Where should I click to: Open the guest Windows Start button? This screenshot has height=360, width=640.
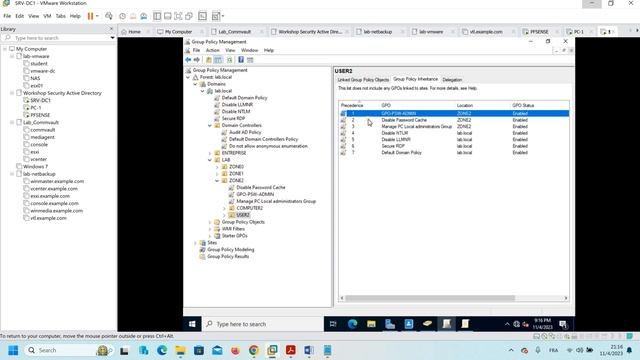tap(192, 324)
